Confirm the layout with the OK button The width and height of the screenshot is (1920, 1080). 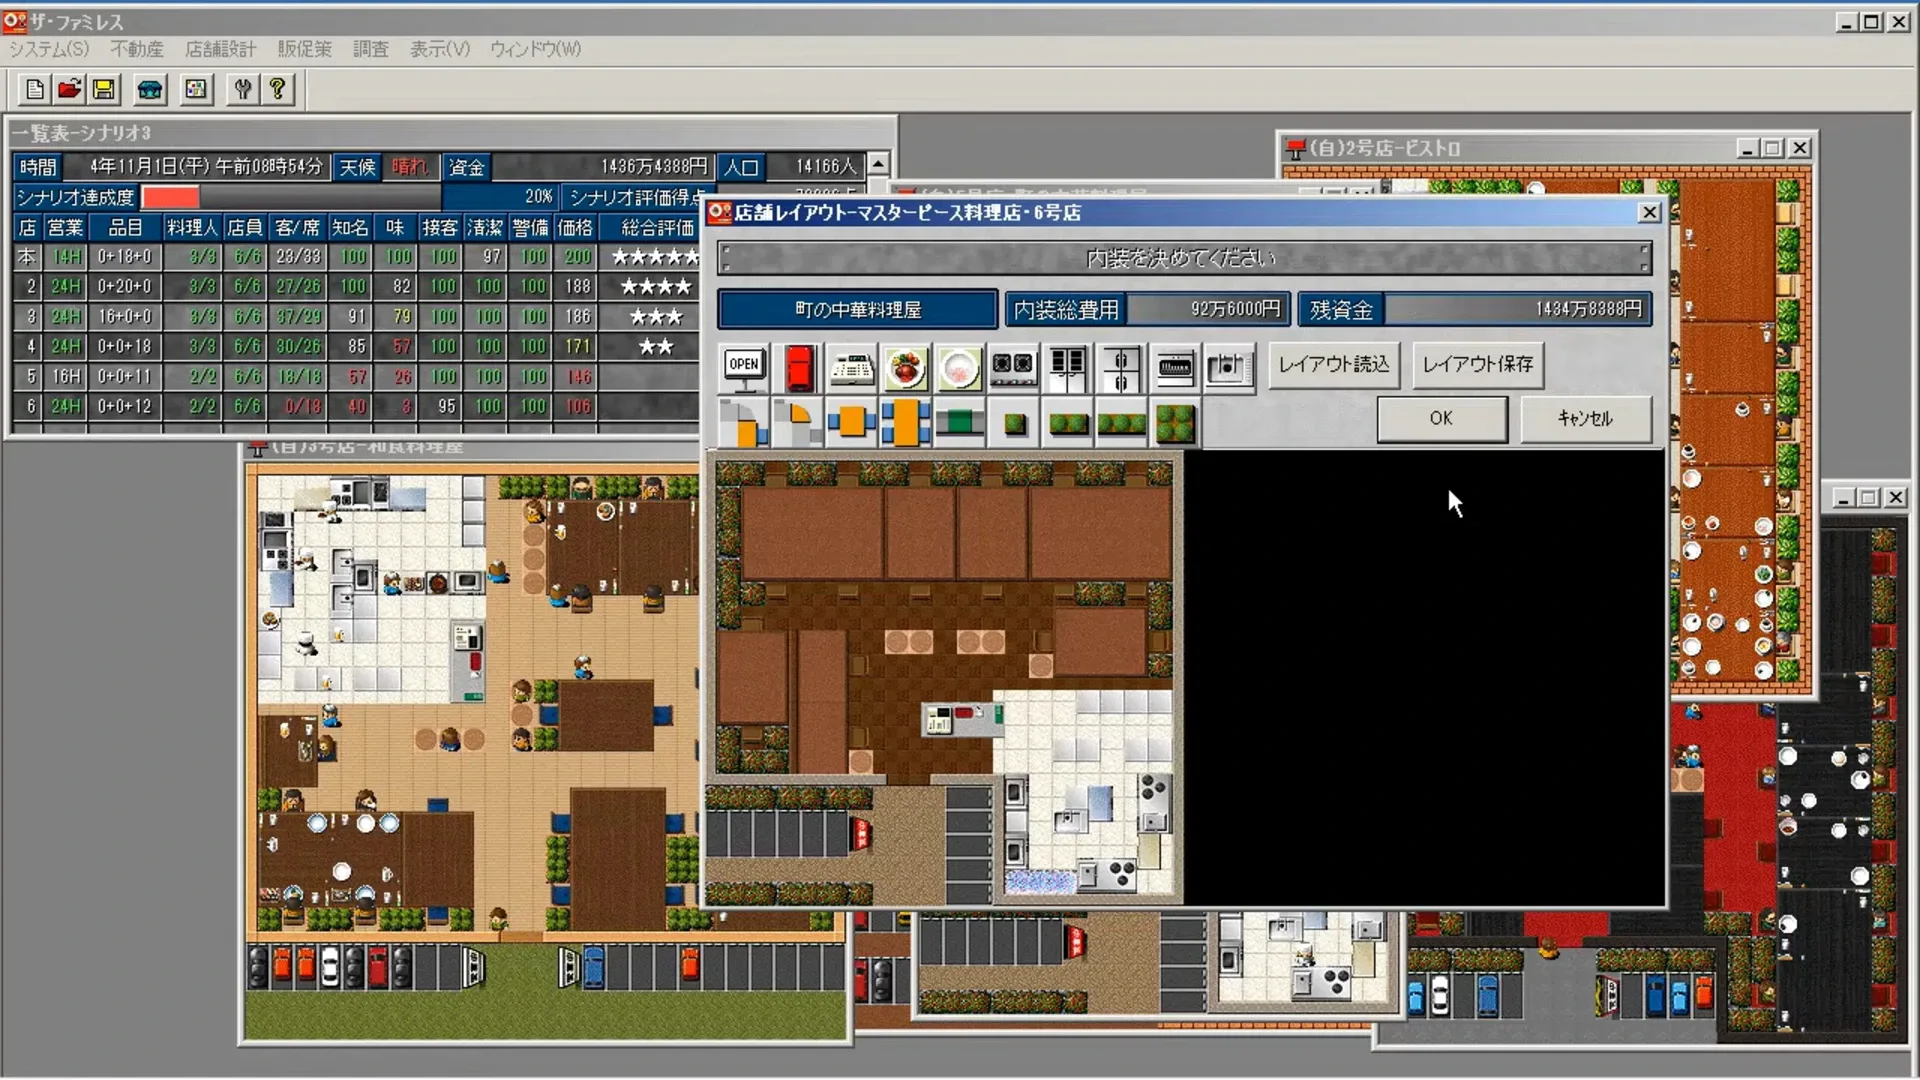[x=1440, y=418]
